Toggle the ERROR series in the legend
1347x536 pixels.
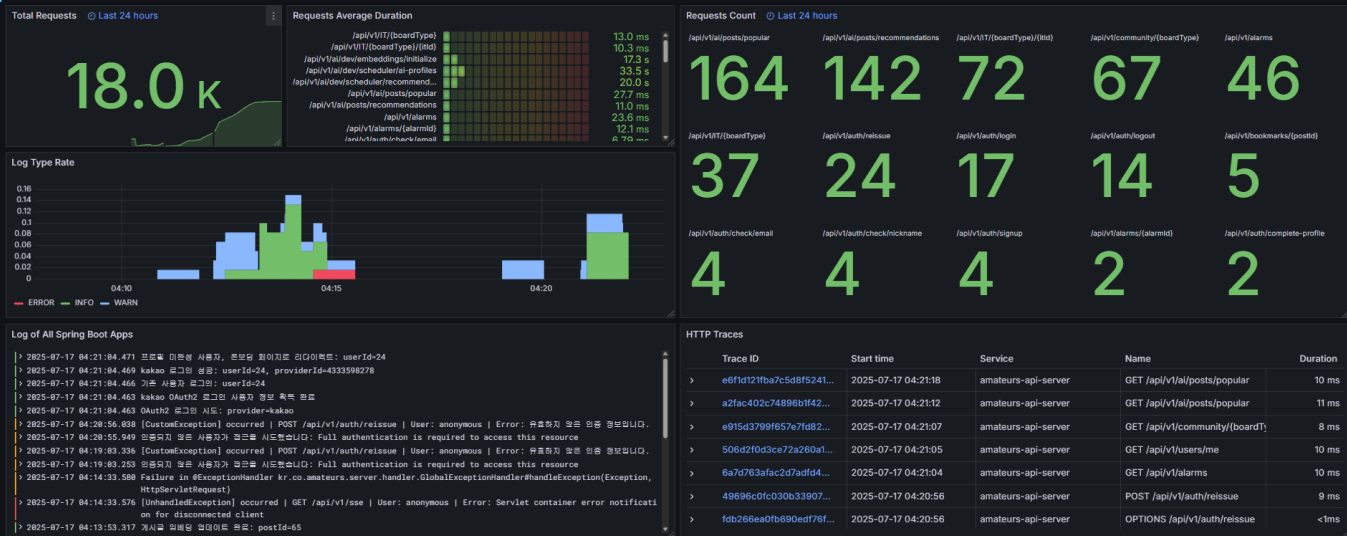34,302
